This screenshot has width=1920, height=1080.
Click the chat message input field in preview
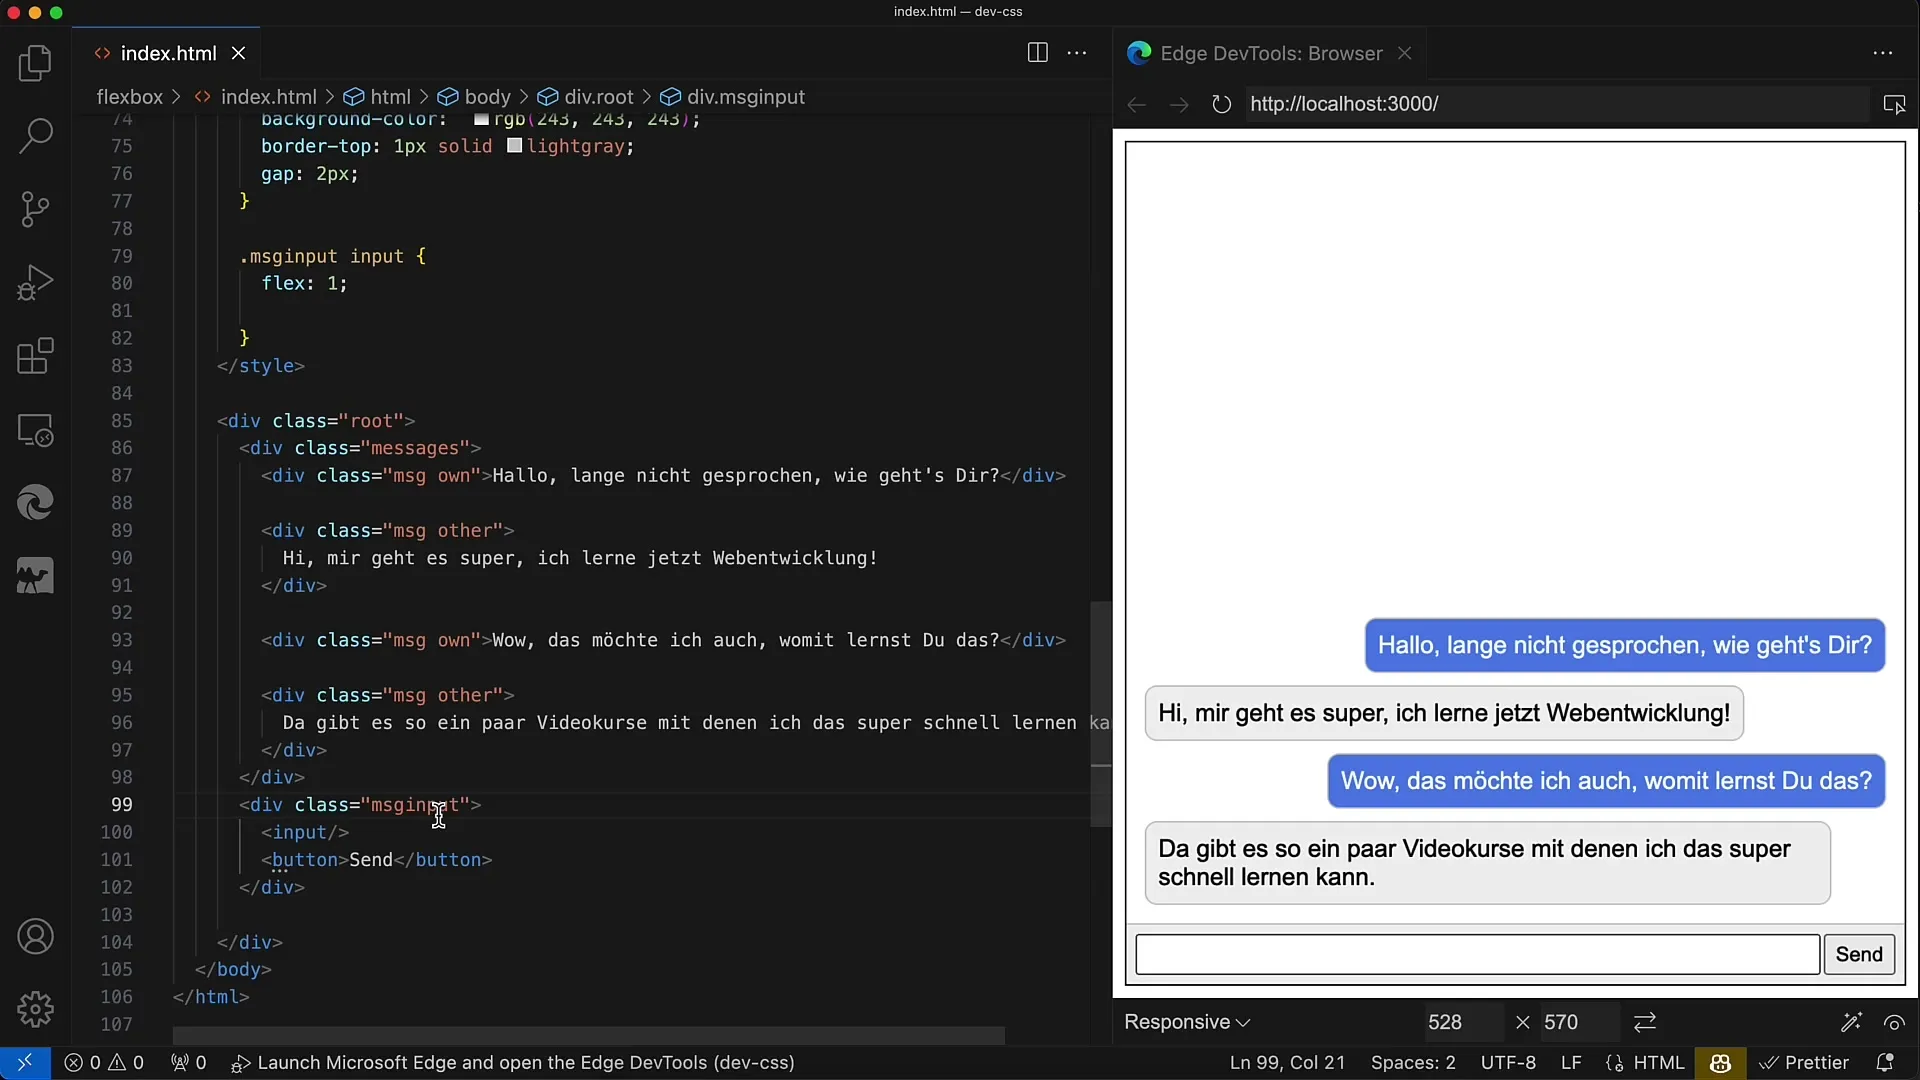click(x=1477, y=954)
